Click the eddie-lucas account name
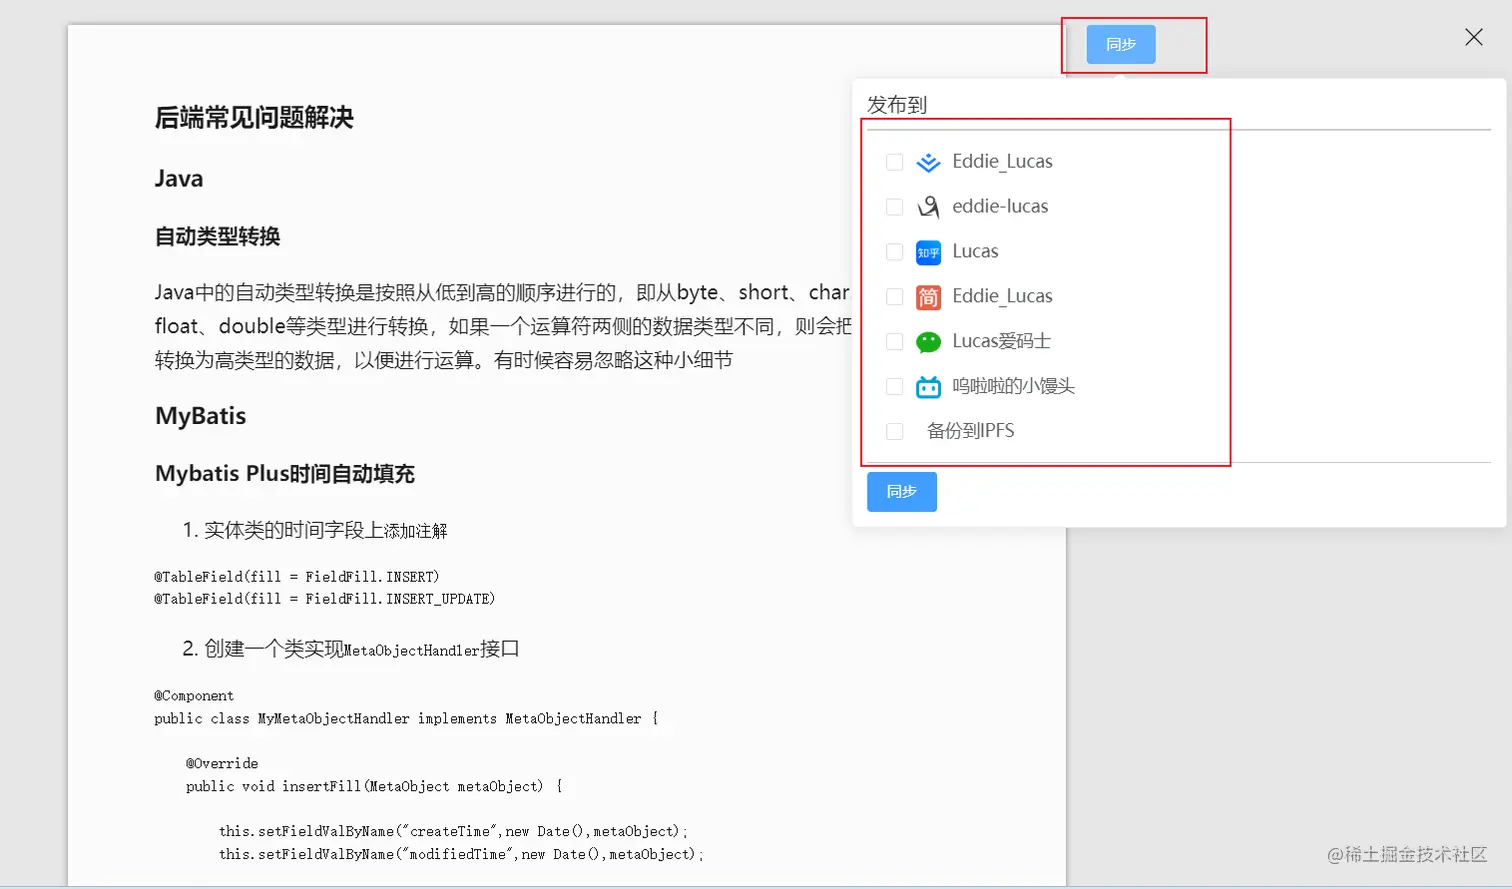This screenshot has height=889, width=1512. [x=1000, y=206]
